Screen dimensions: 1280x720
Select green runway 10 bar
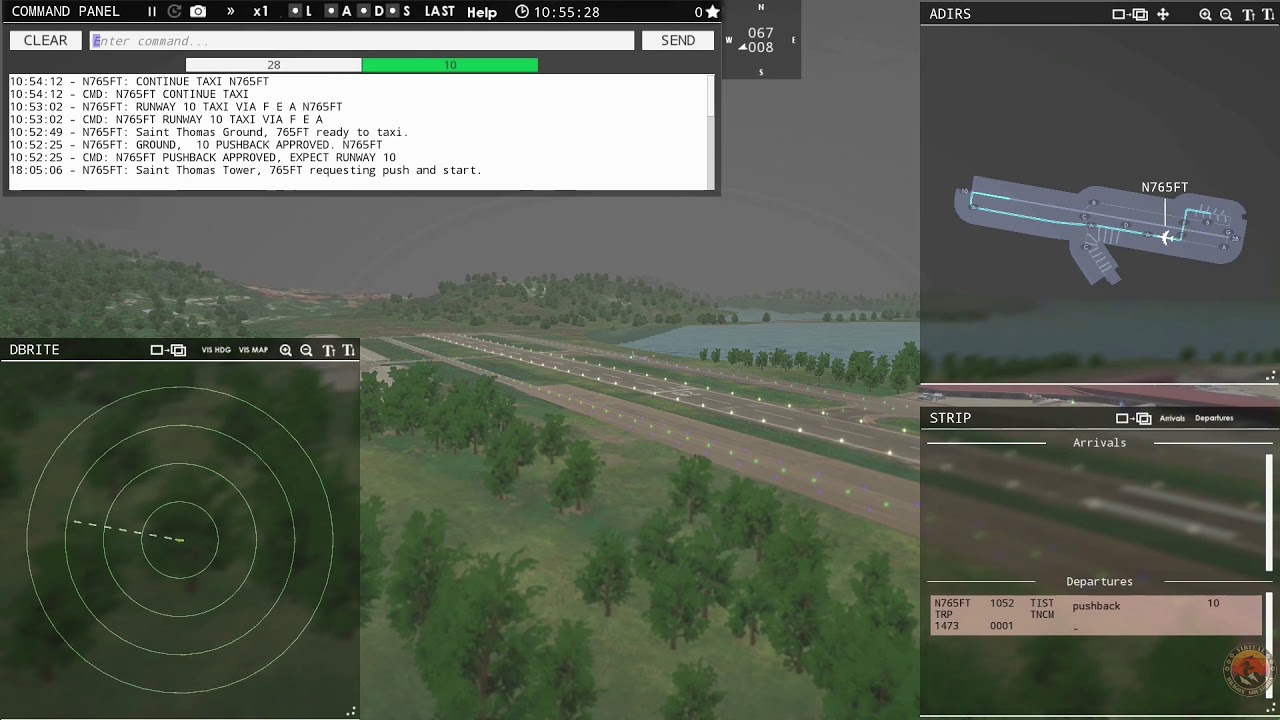coord(450,65)
